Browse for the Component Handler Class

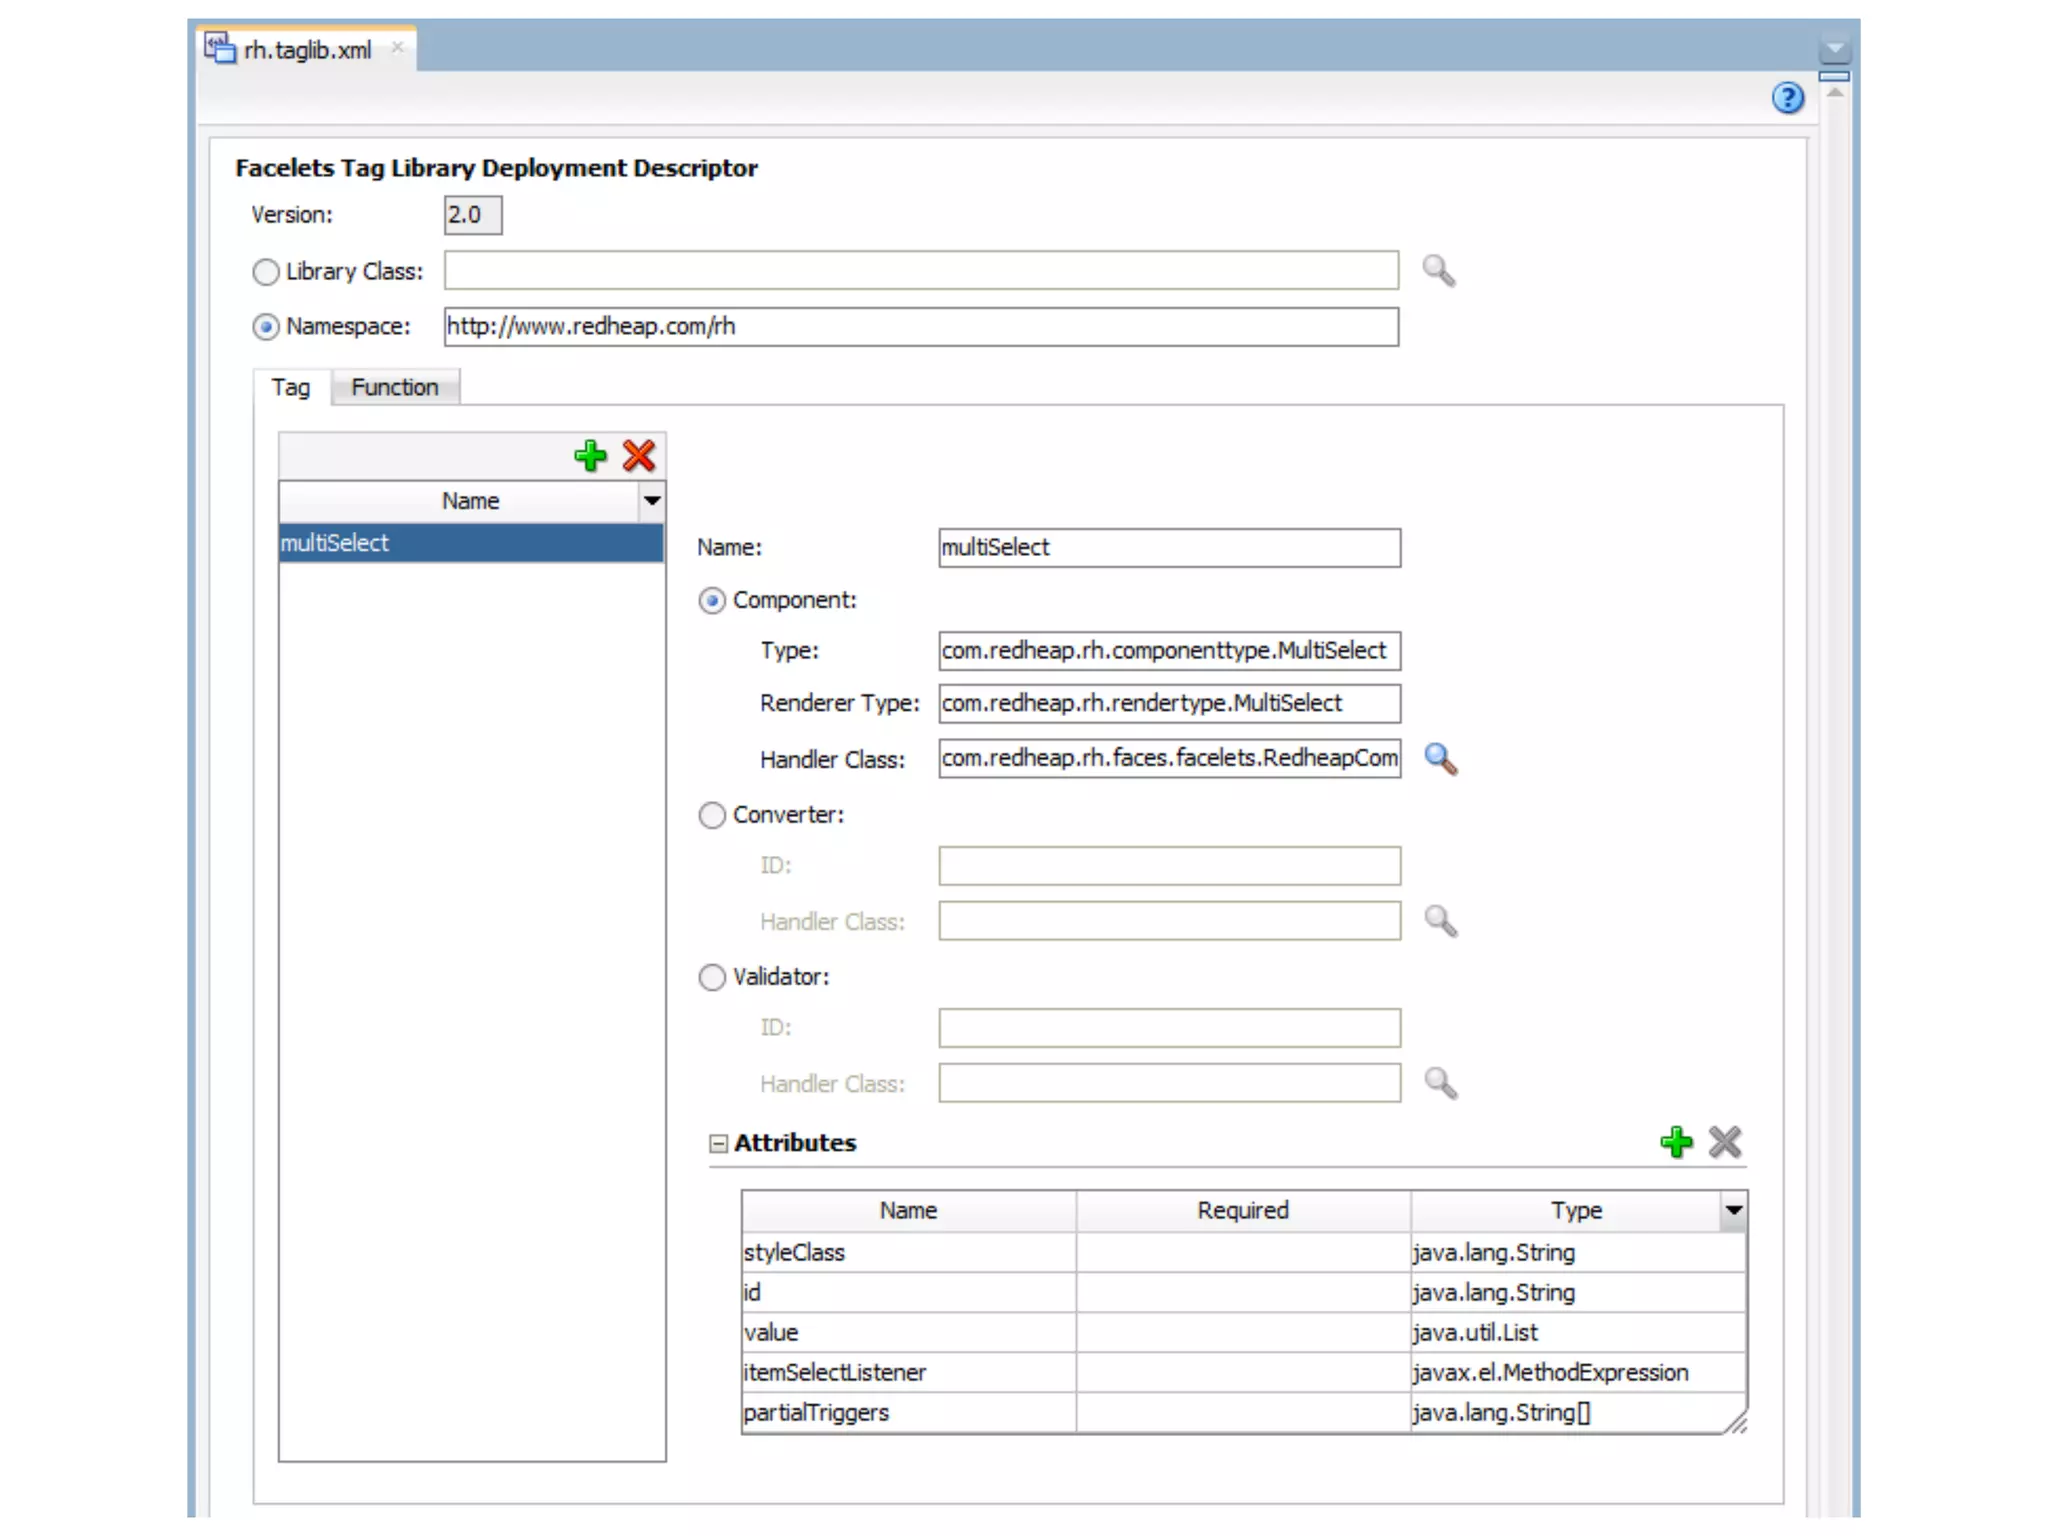point(1440,759)
